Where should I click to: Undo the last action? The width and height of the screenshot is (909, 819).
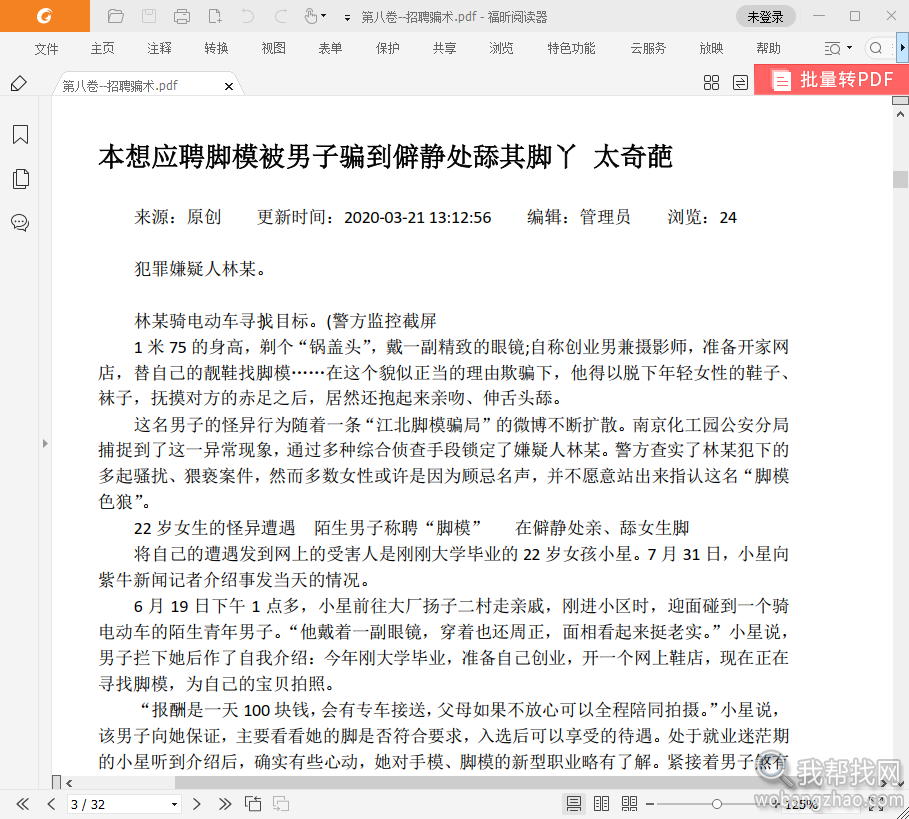248,16
